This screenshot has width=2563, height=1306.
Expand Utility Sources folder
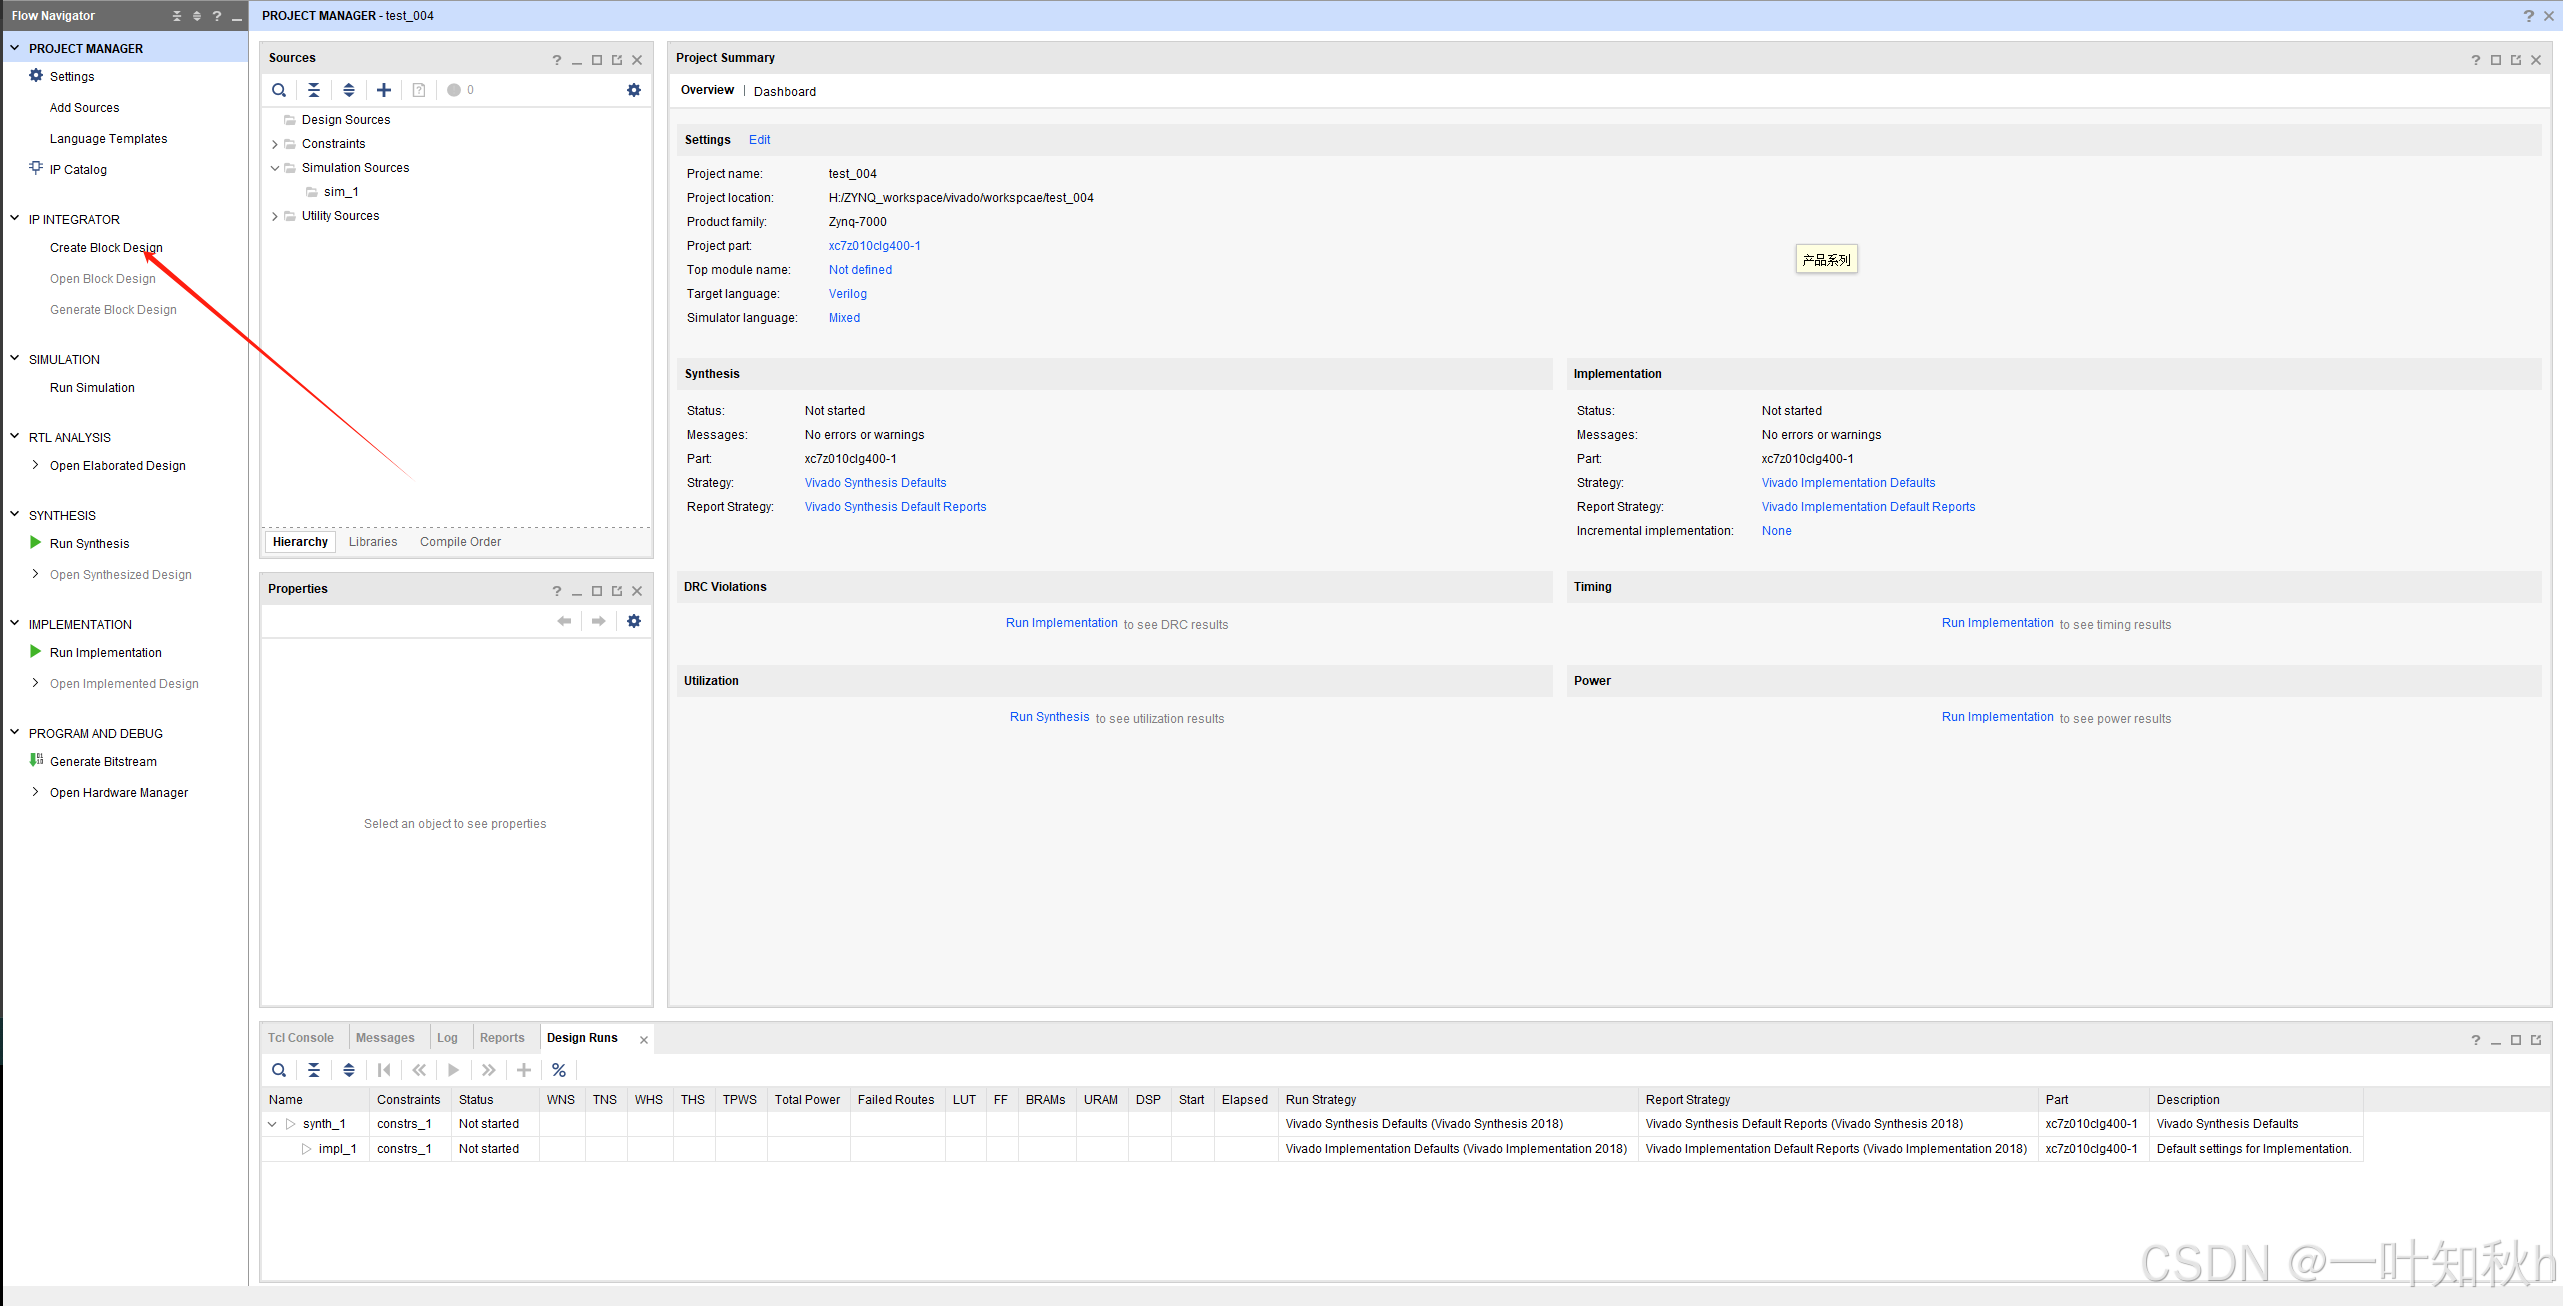[275, 216]
